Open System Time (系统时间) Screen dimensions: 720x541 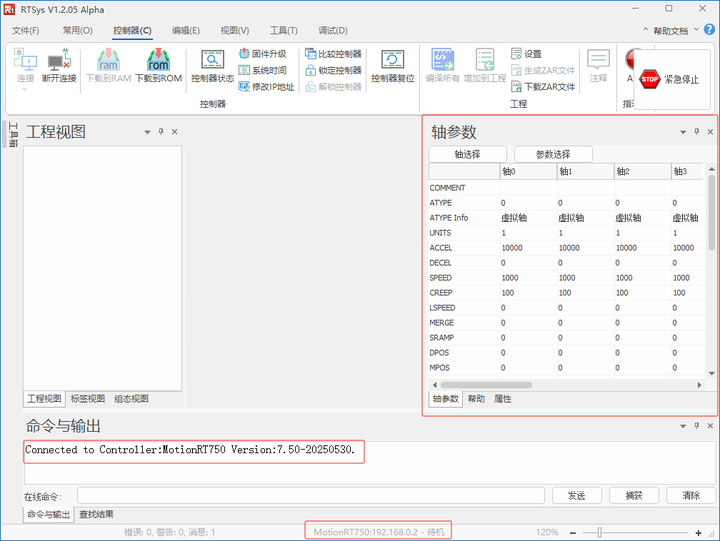coord(263,70)
